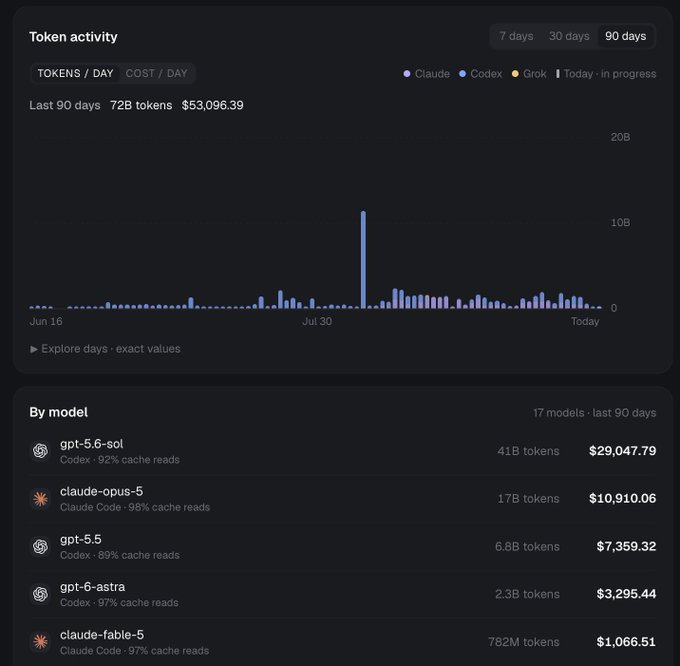680x666 pixels.
Task: Click the 41B tokens value
Action: [x=528, y=451]
